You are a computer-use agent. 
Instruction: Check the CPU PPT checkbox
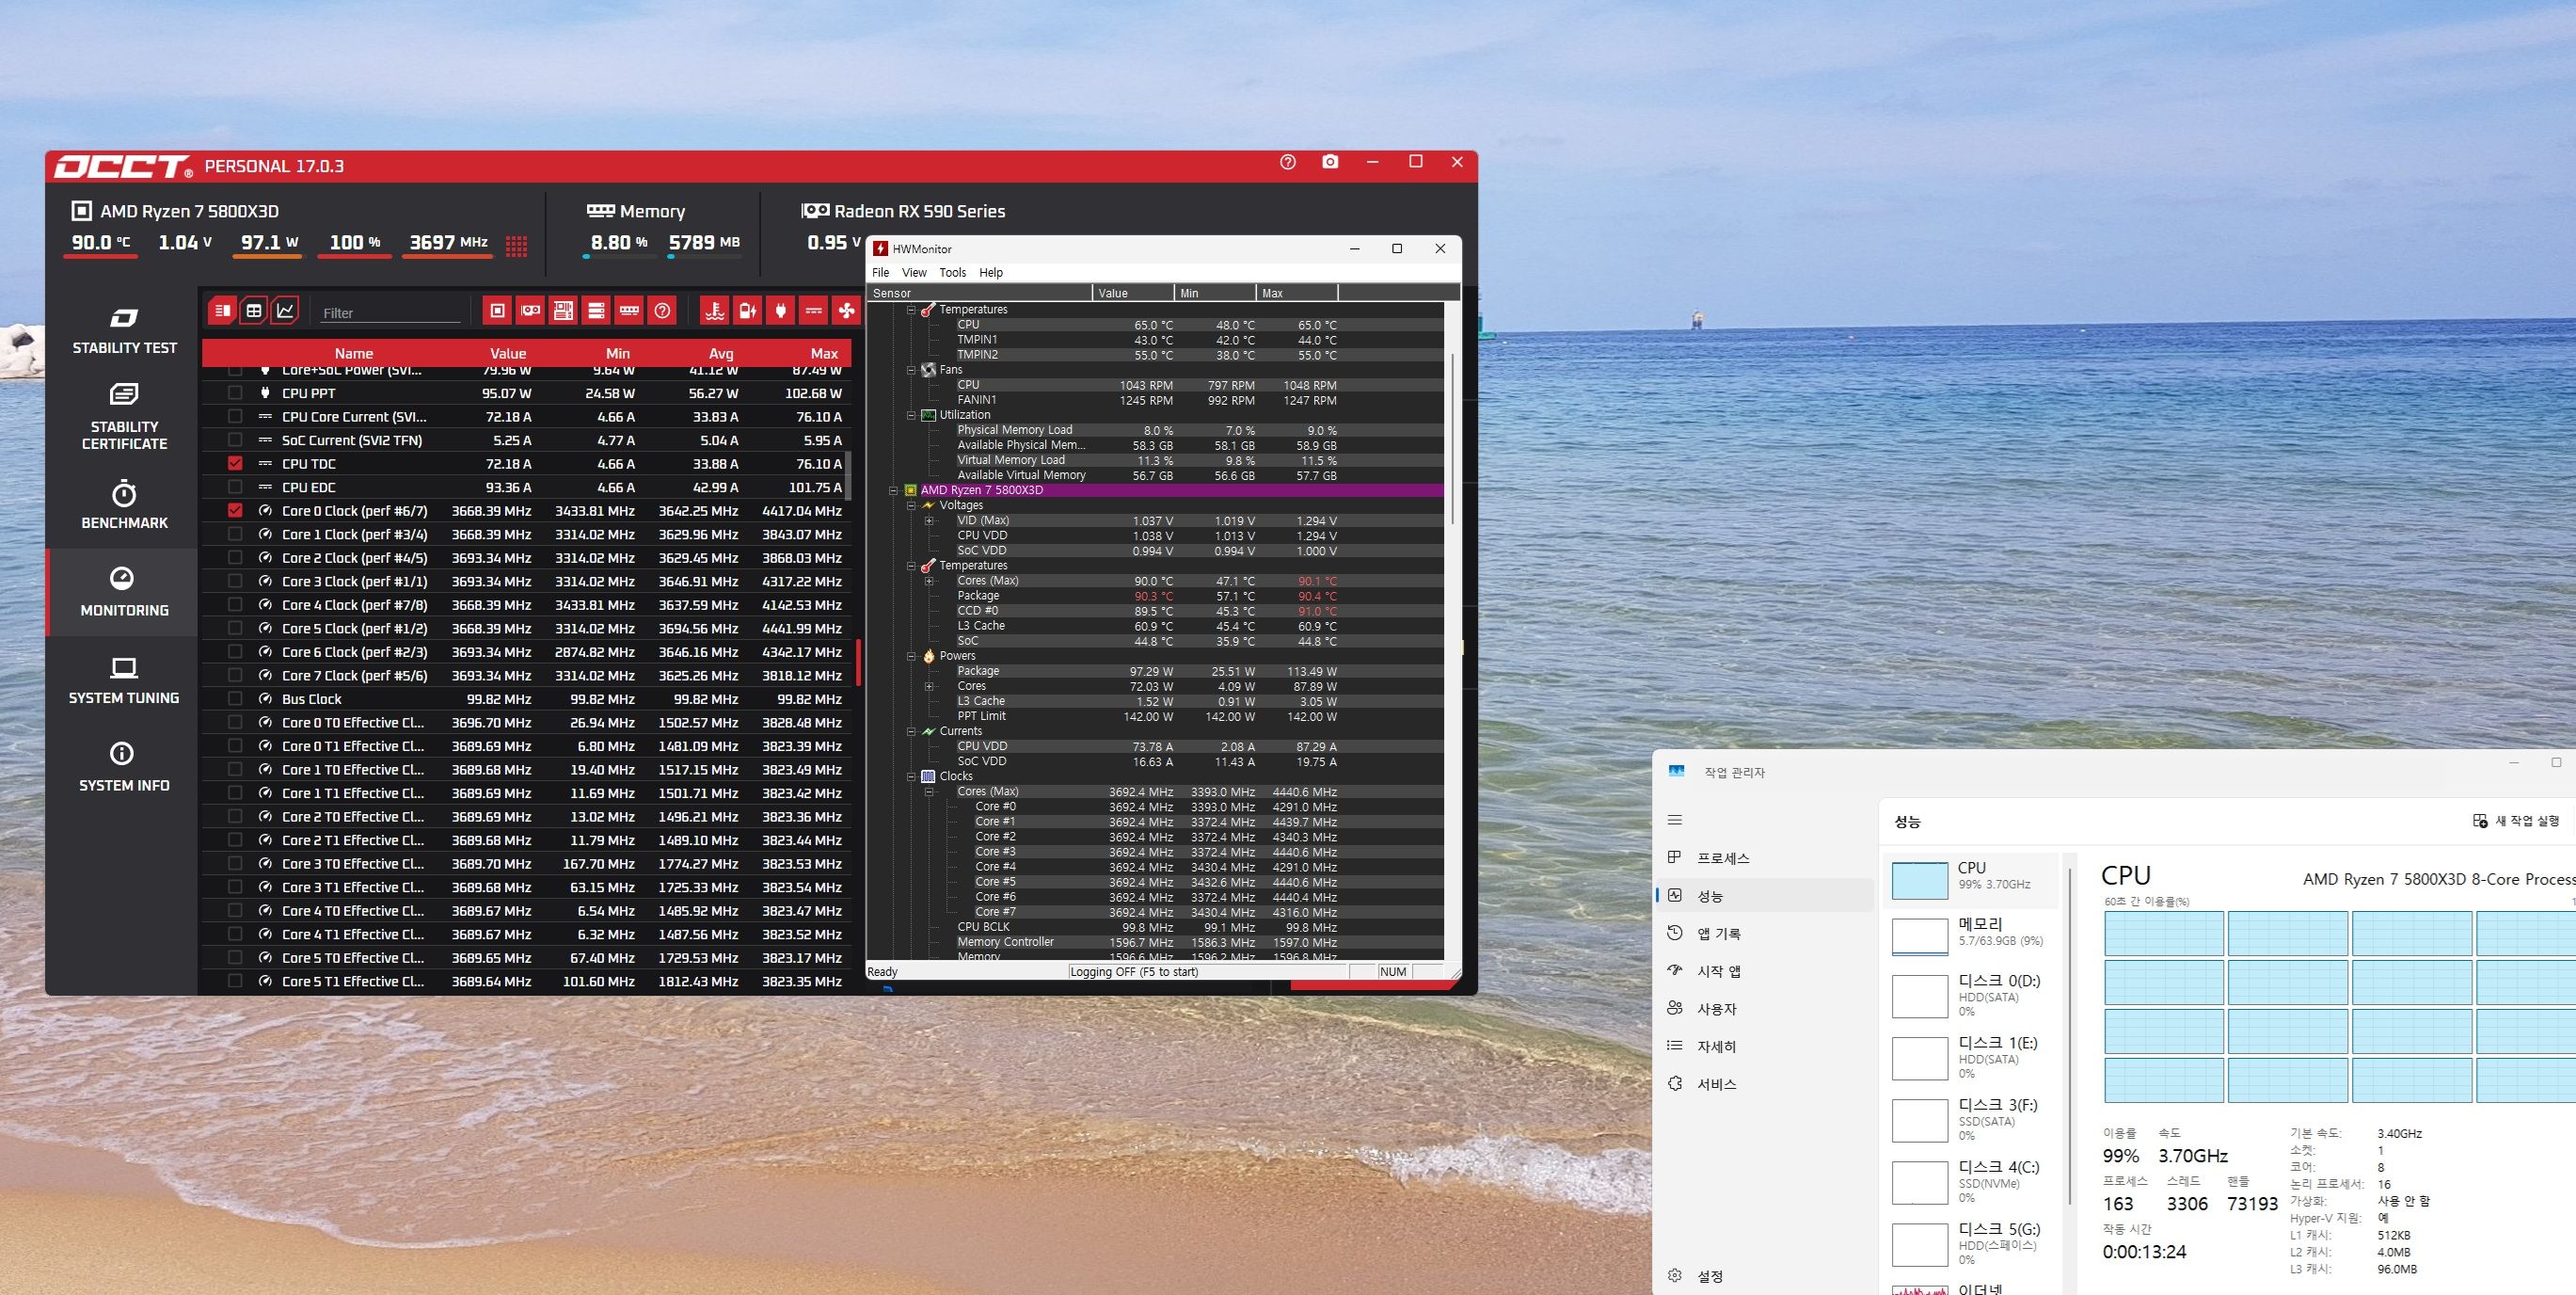[x=235, y=393]
